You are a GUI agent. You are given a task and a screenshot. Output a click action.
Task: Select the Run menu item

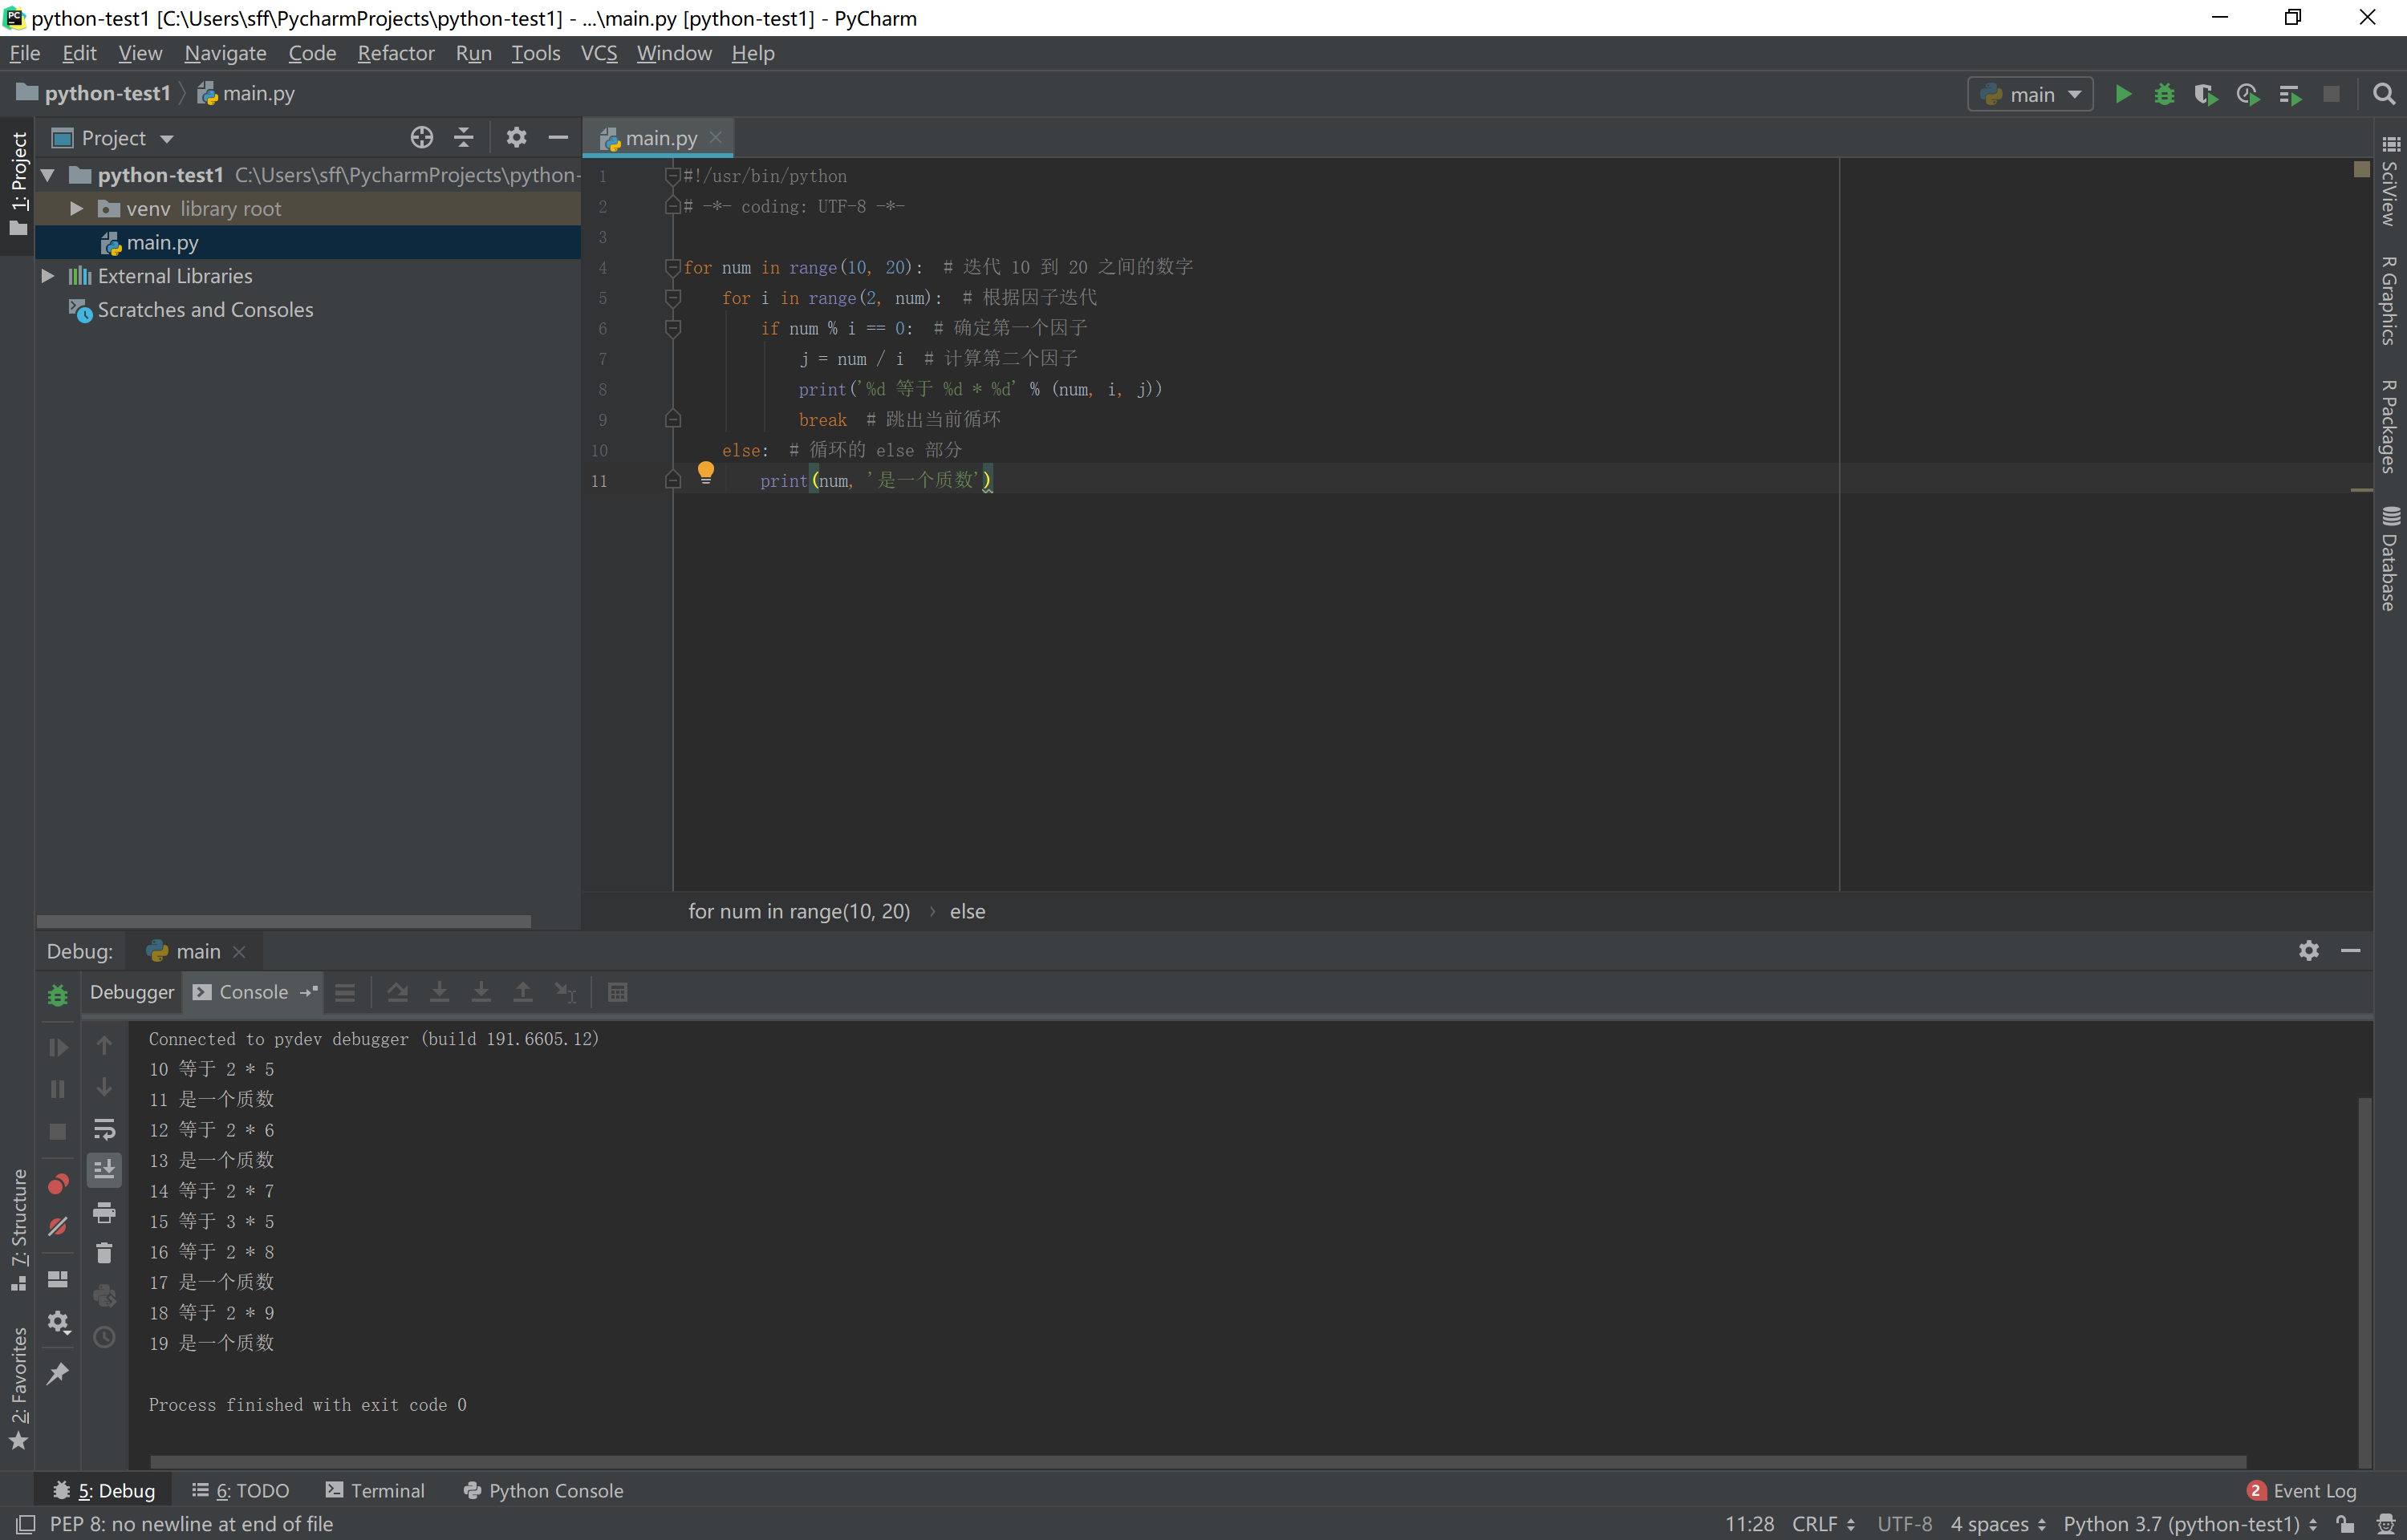pyautogui.click(x=473, y=53)
